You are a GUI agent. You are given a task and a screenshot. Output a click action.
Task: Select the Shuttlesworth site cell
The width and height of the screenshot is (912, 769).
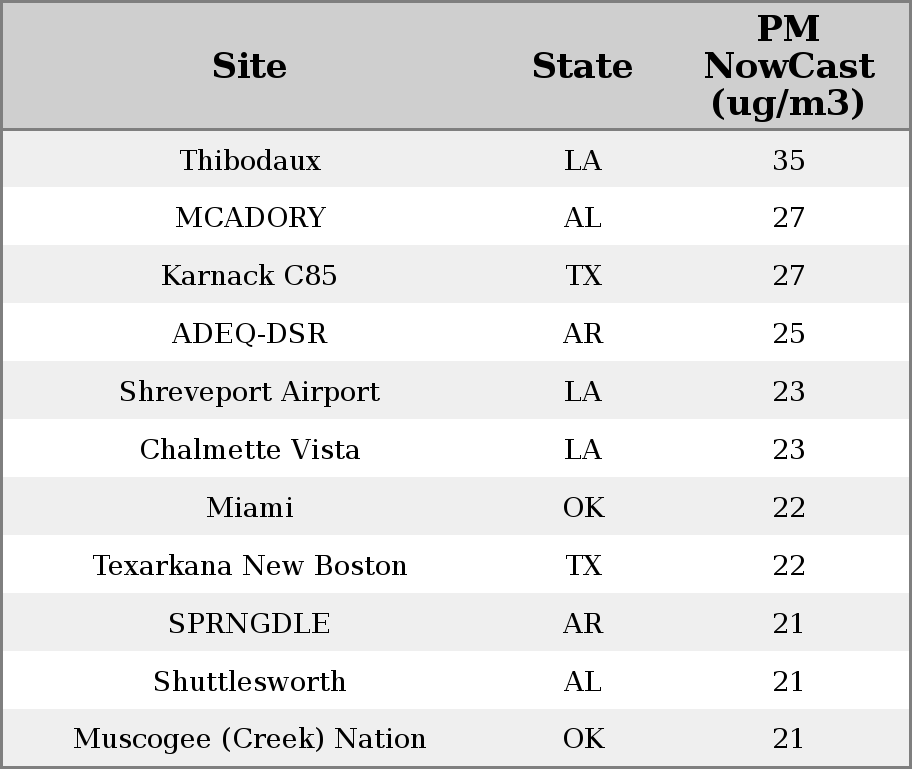pyautogui.click(x=250, y=682)
